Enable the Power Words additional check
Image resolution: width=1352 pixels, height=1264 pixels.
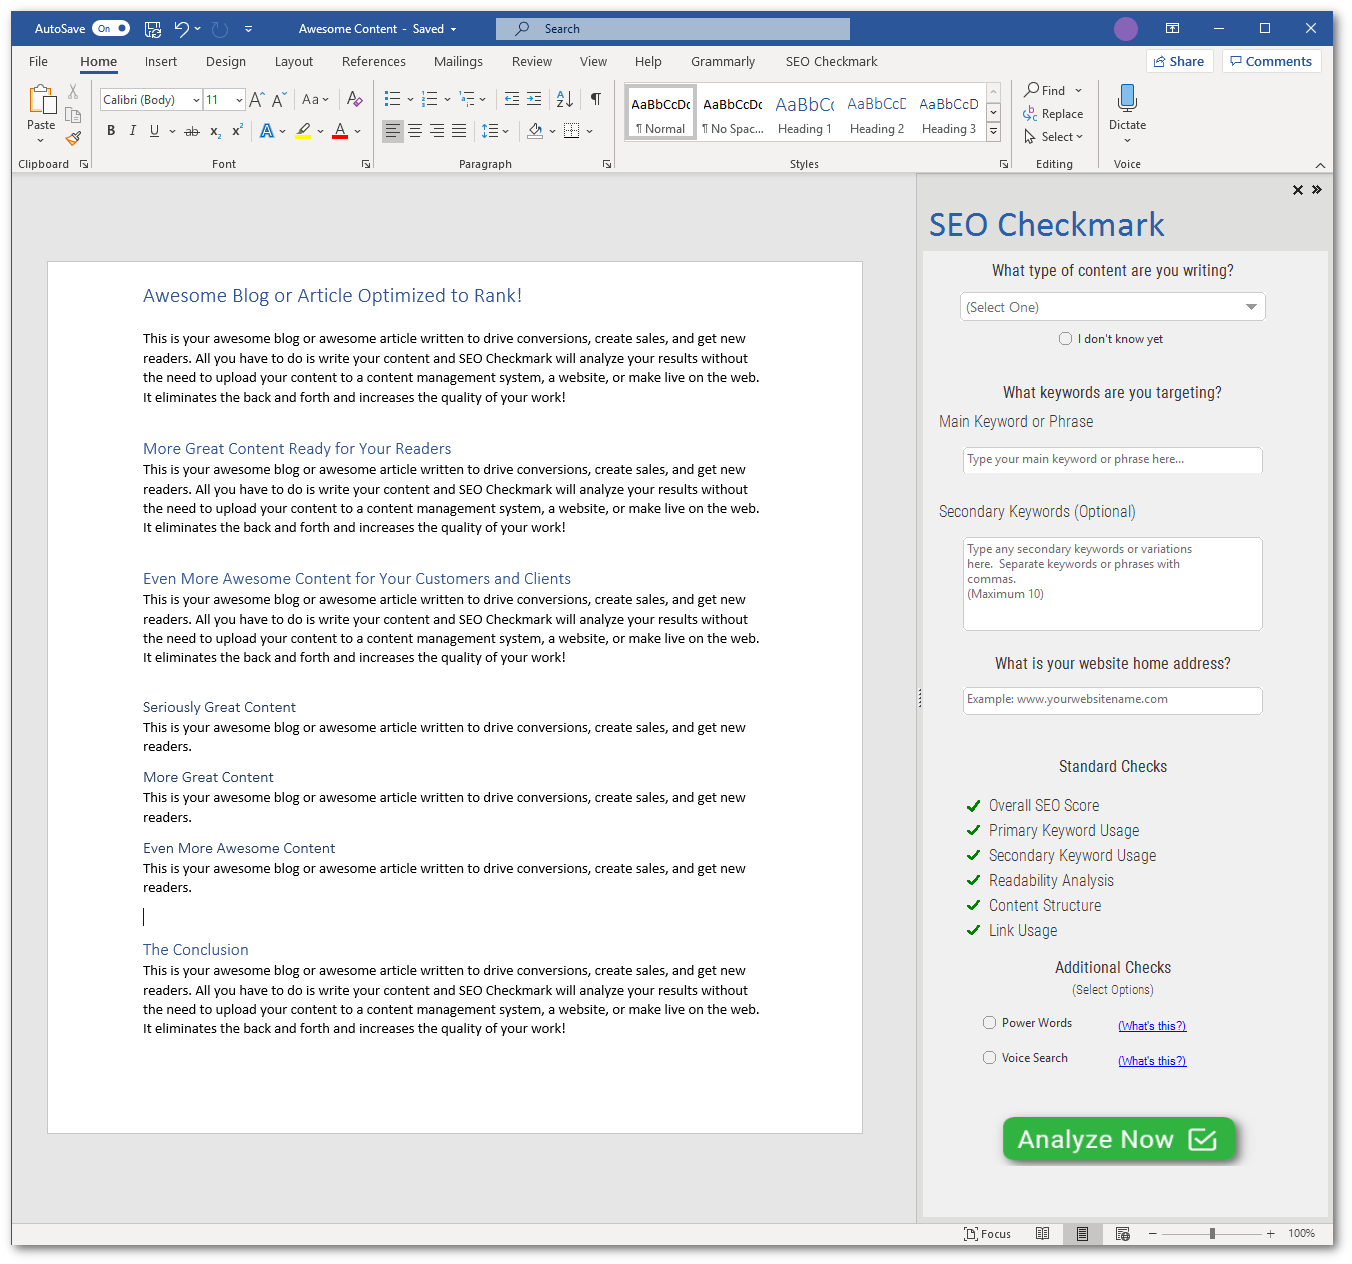[989, 1023]
